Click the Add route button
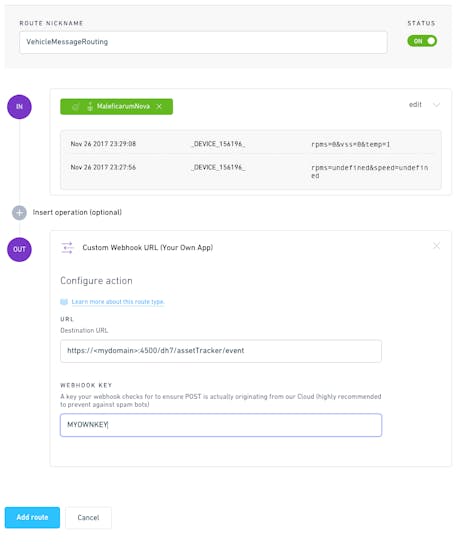The width and height of the screenshot is (464, 555). [x=32, y=517]
